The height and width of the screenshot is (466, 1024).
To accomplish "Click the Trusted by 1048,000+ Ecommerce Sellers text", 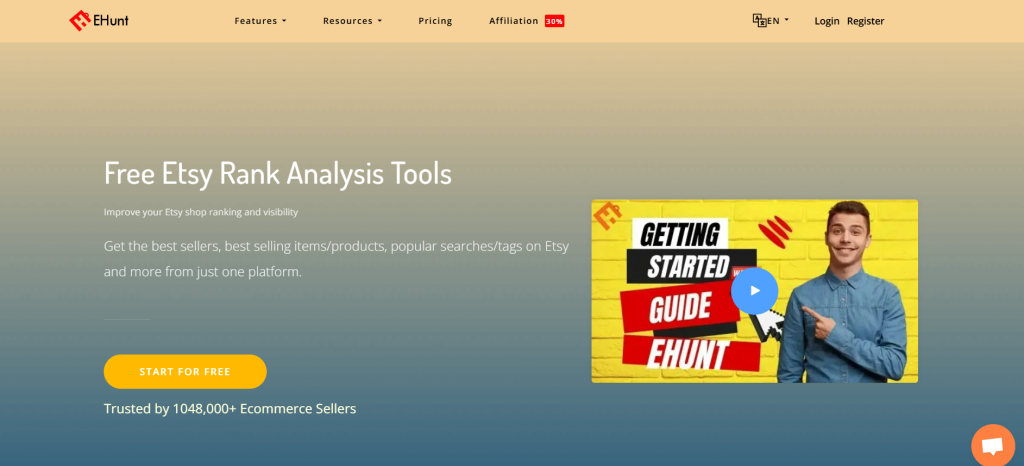I will coord(230,408).
